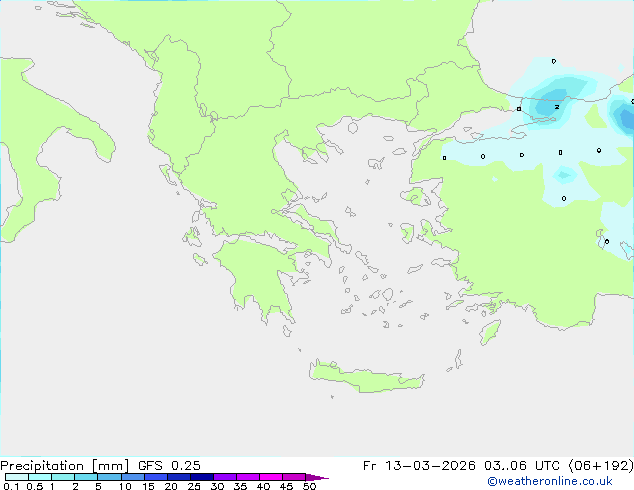Click the '45' legend tick label
The height and width of the screenshot is (490, 634).
(286, 486)
